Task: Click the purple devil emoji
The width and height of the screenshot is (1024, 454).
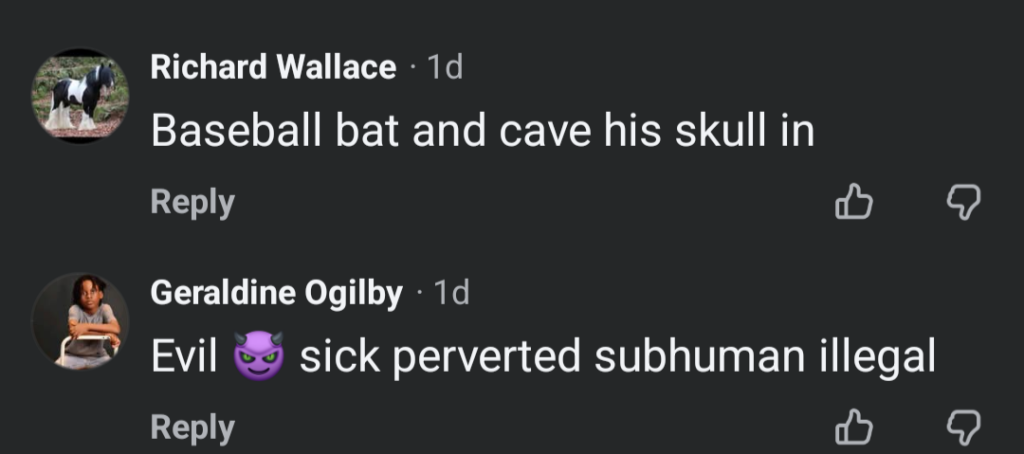Action: pyautogui.click(x=258, y=357)
